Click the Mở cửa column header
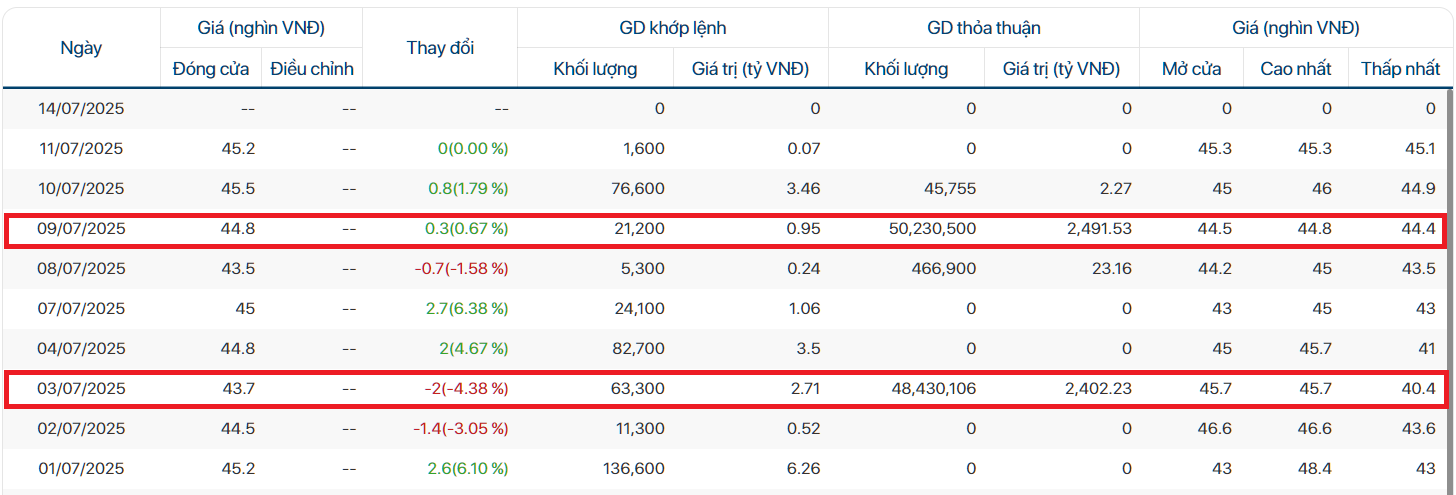Screen dimensions: 1456x495 [x=1191, y=69]
